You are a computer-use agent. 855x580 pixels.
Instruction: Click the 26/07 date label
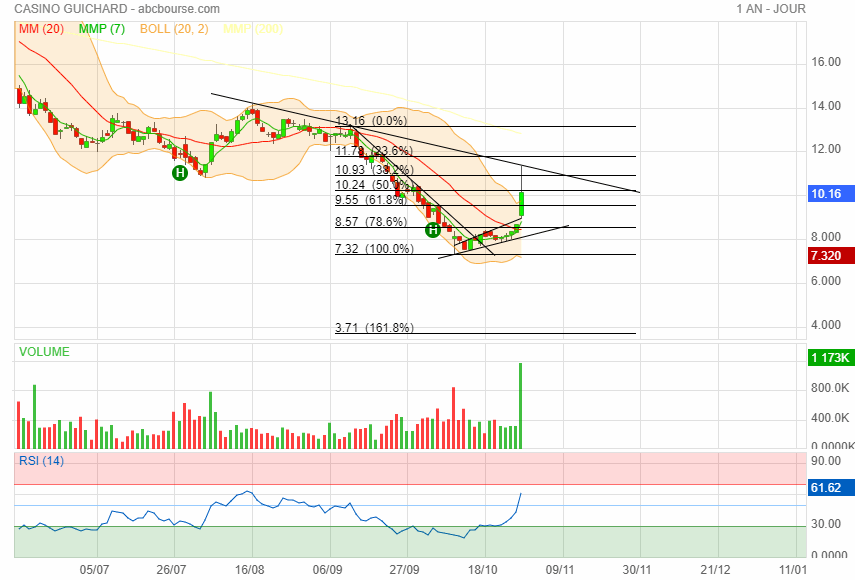pos(172,570)
